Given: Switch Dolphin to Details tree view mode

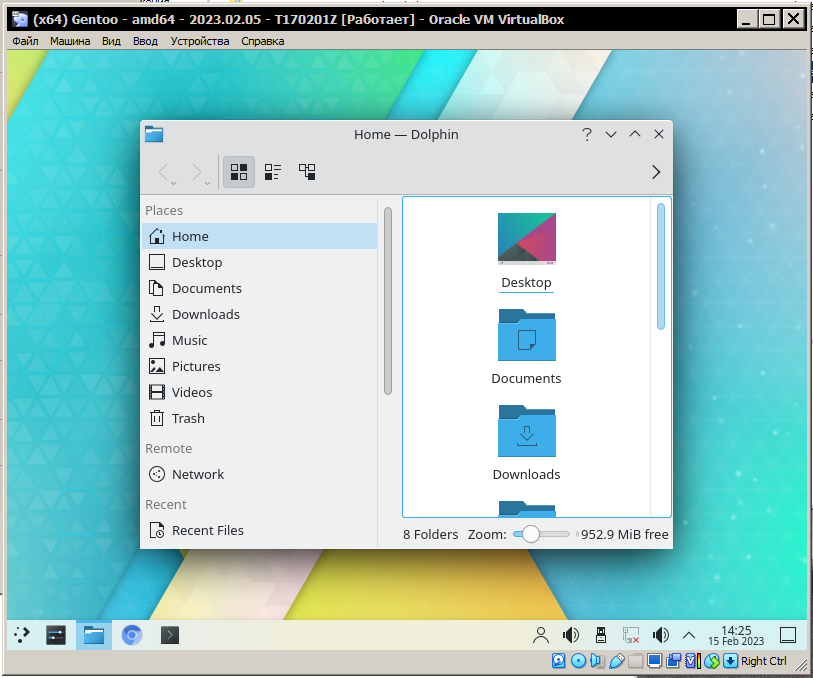Looking at the screenshot, I should point(307,172).
